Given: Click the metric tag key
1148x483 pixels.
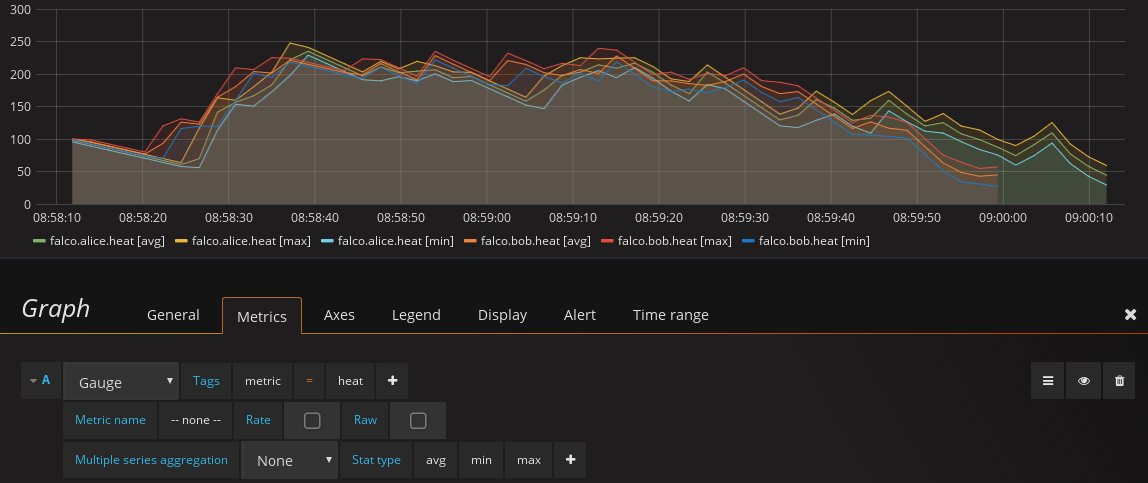Looking at the screenshot, I should click(x=263, y=381).
